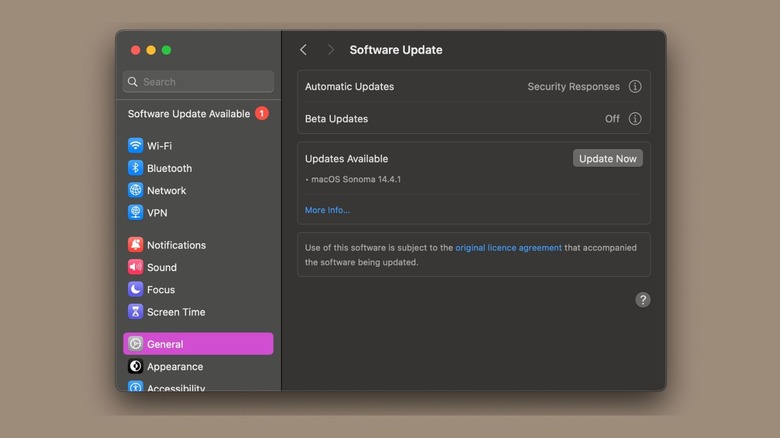Click the Search field in sidebar
780x438 pixels.
coord(198,82)
